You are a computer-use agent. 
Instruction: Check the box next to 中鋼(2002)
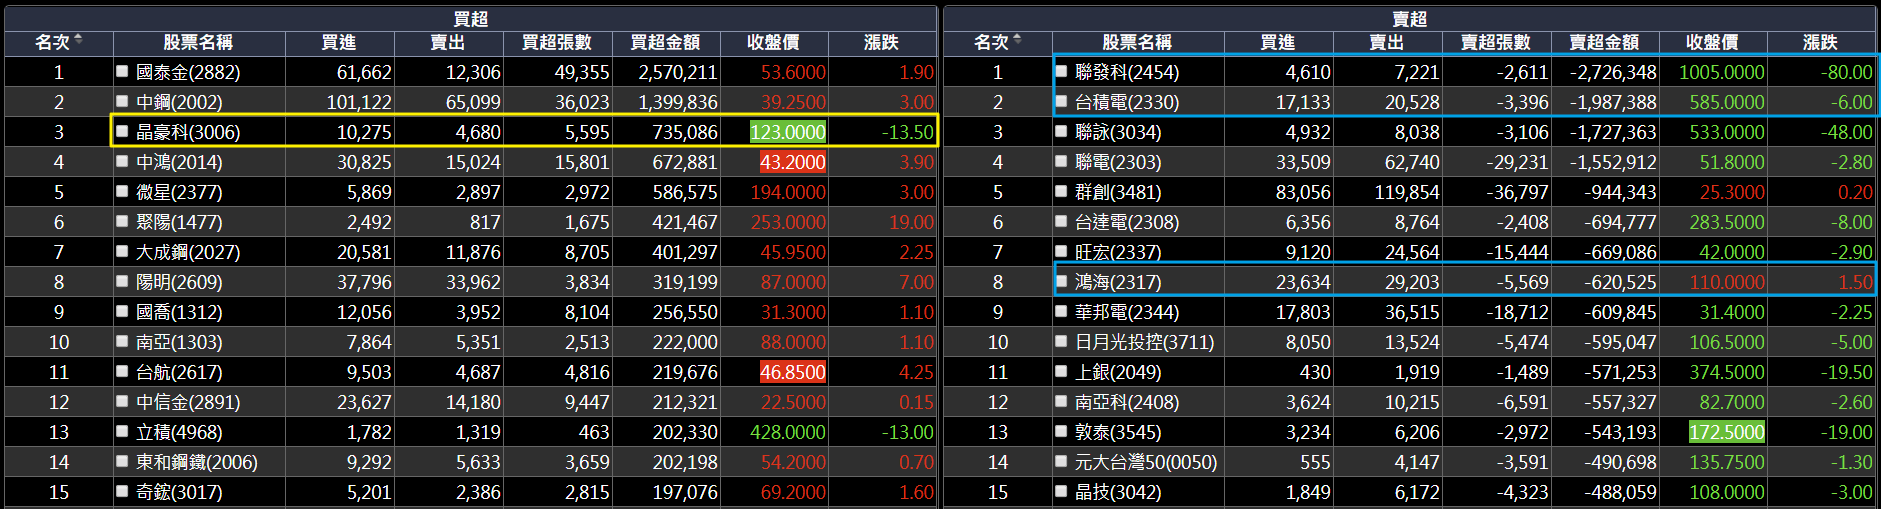coord(122,101)
